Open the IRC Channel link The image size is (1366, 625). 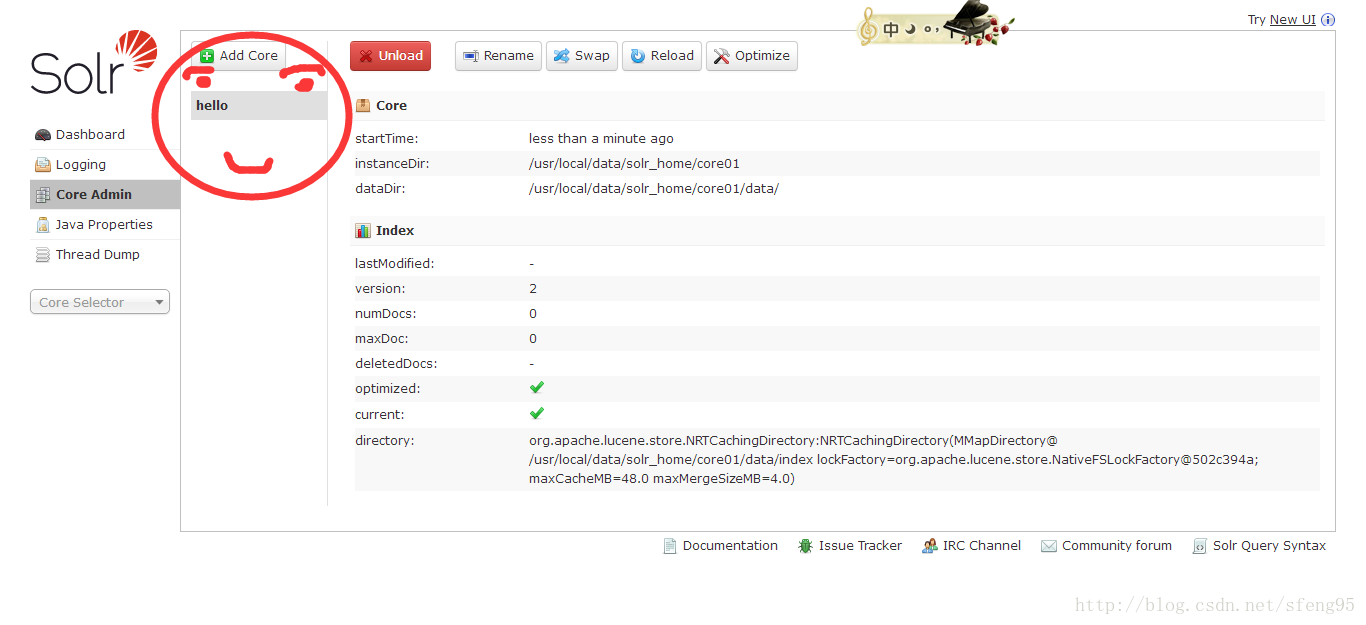coord(982,546)
